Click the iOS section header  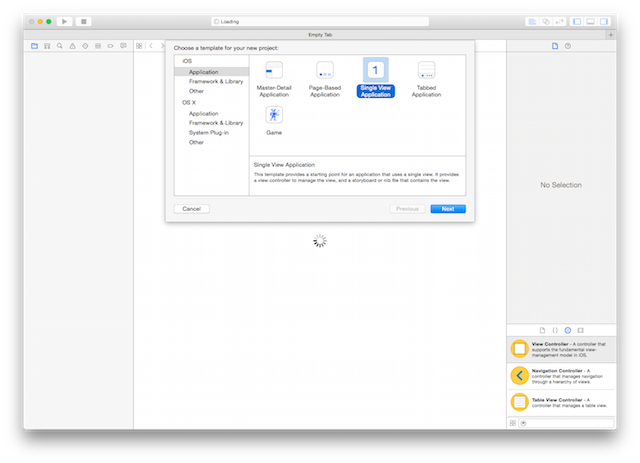tap(187, 61)
